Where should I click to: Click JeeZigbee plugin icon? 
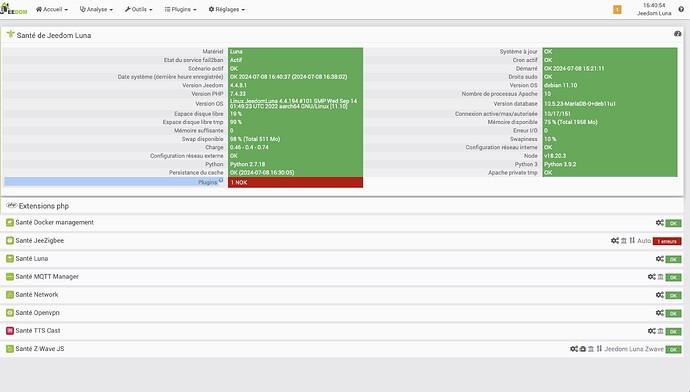(x=10, y=241)
